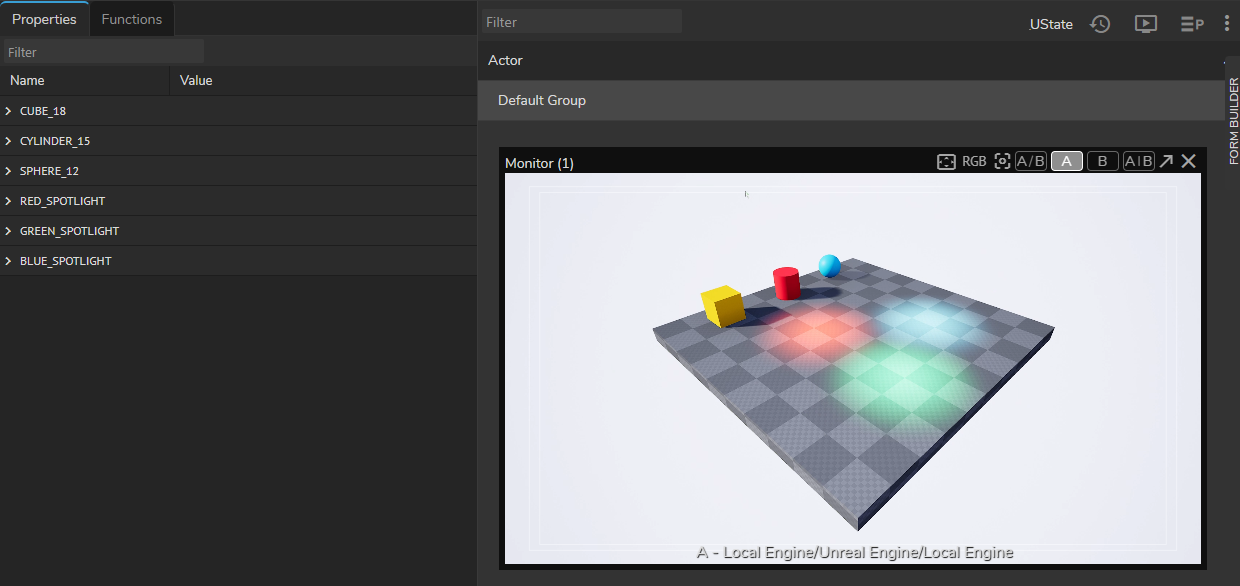1240x586 pixels.
Task: Close the Monitor (1) panel
Action: 1188,162
